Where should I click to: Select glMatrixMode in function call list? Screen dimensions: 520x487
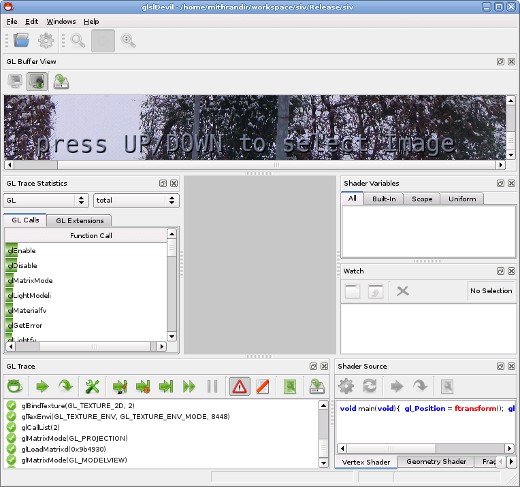tap(86, 280)
